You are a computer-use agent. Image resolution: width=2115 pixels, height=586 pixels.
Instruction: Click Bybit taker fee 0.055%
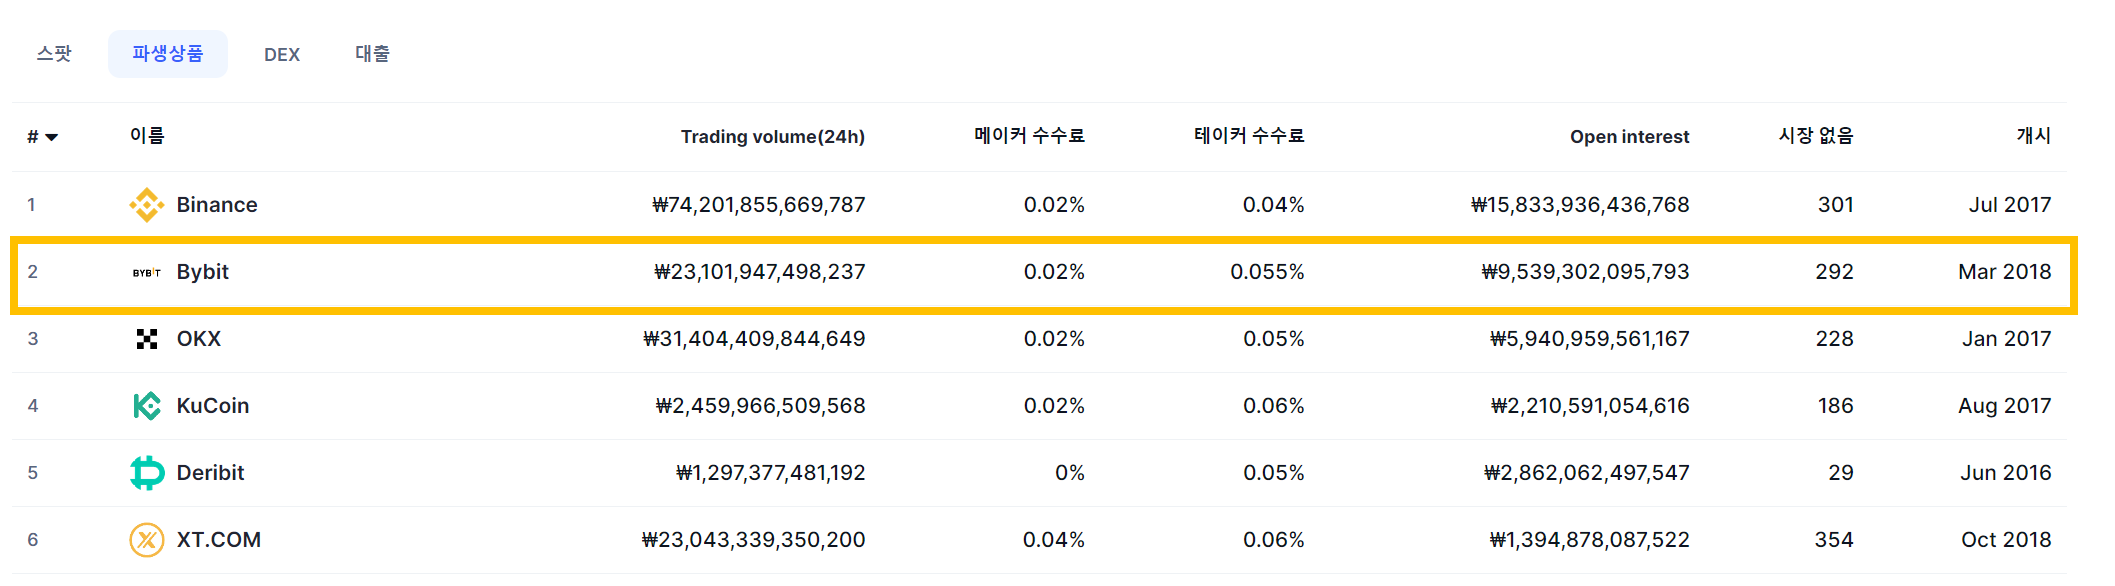[1267, 272]
